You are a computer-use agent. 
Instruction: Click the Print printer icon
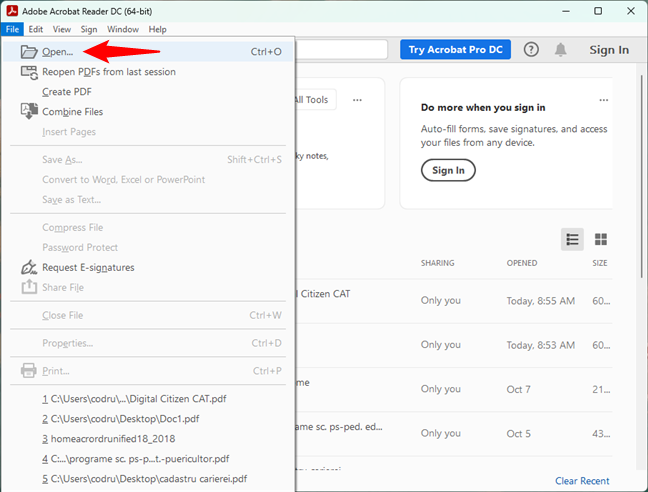[29, 371]
